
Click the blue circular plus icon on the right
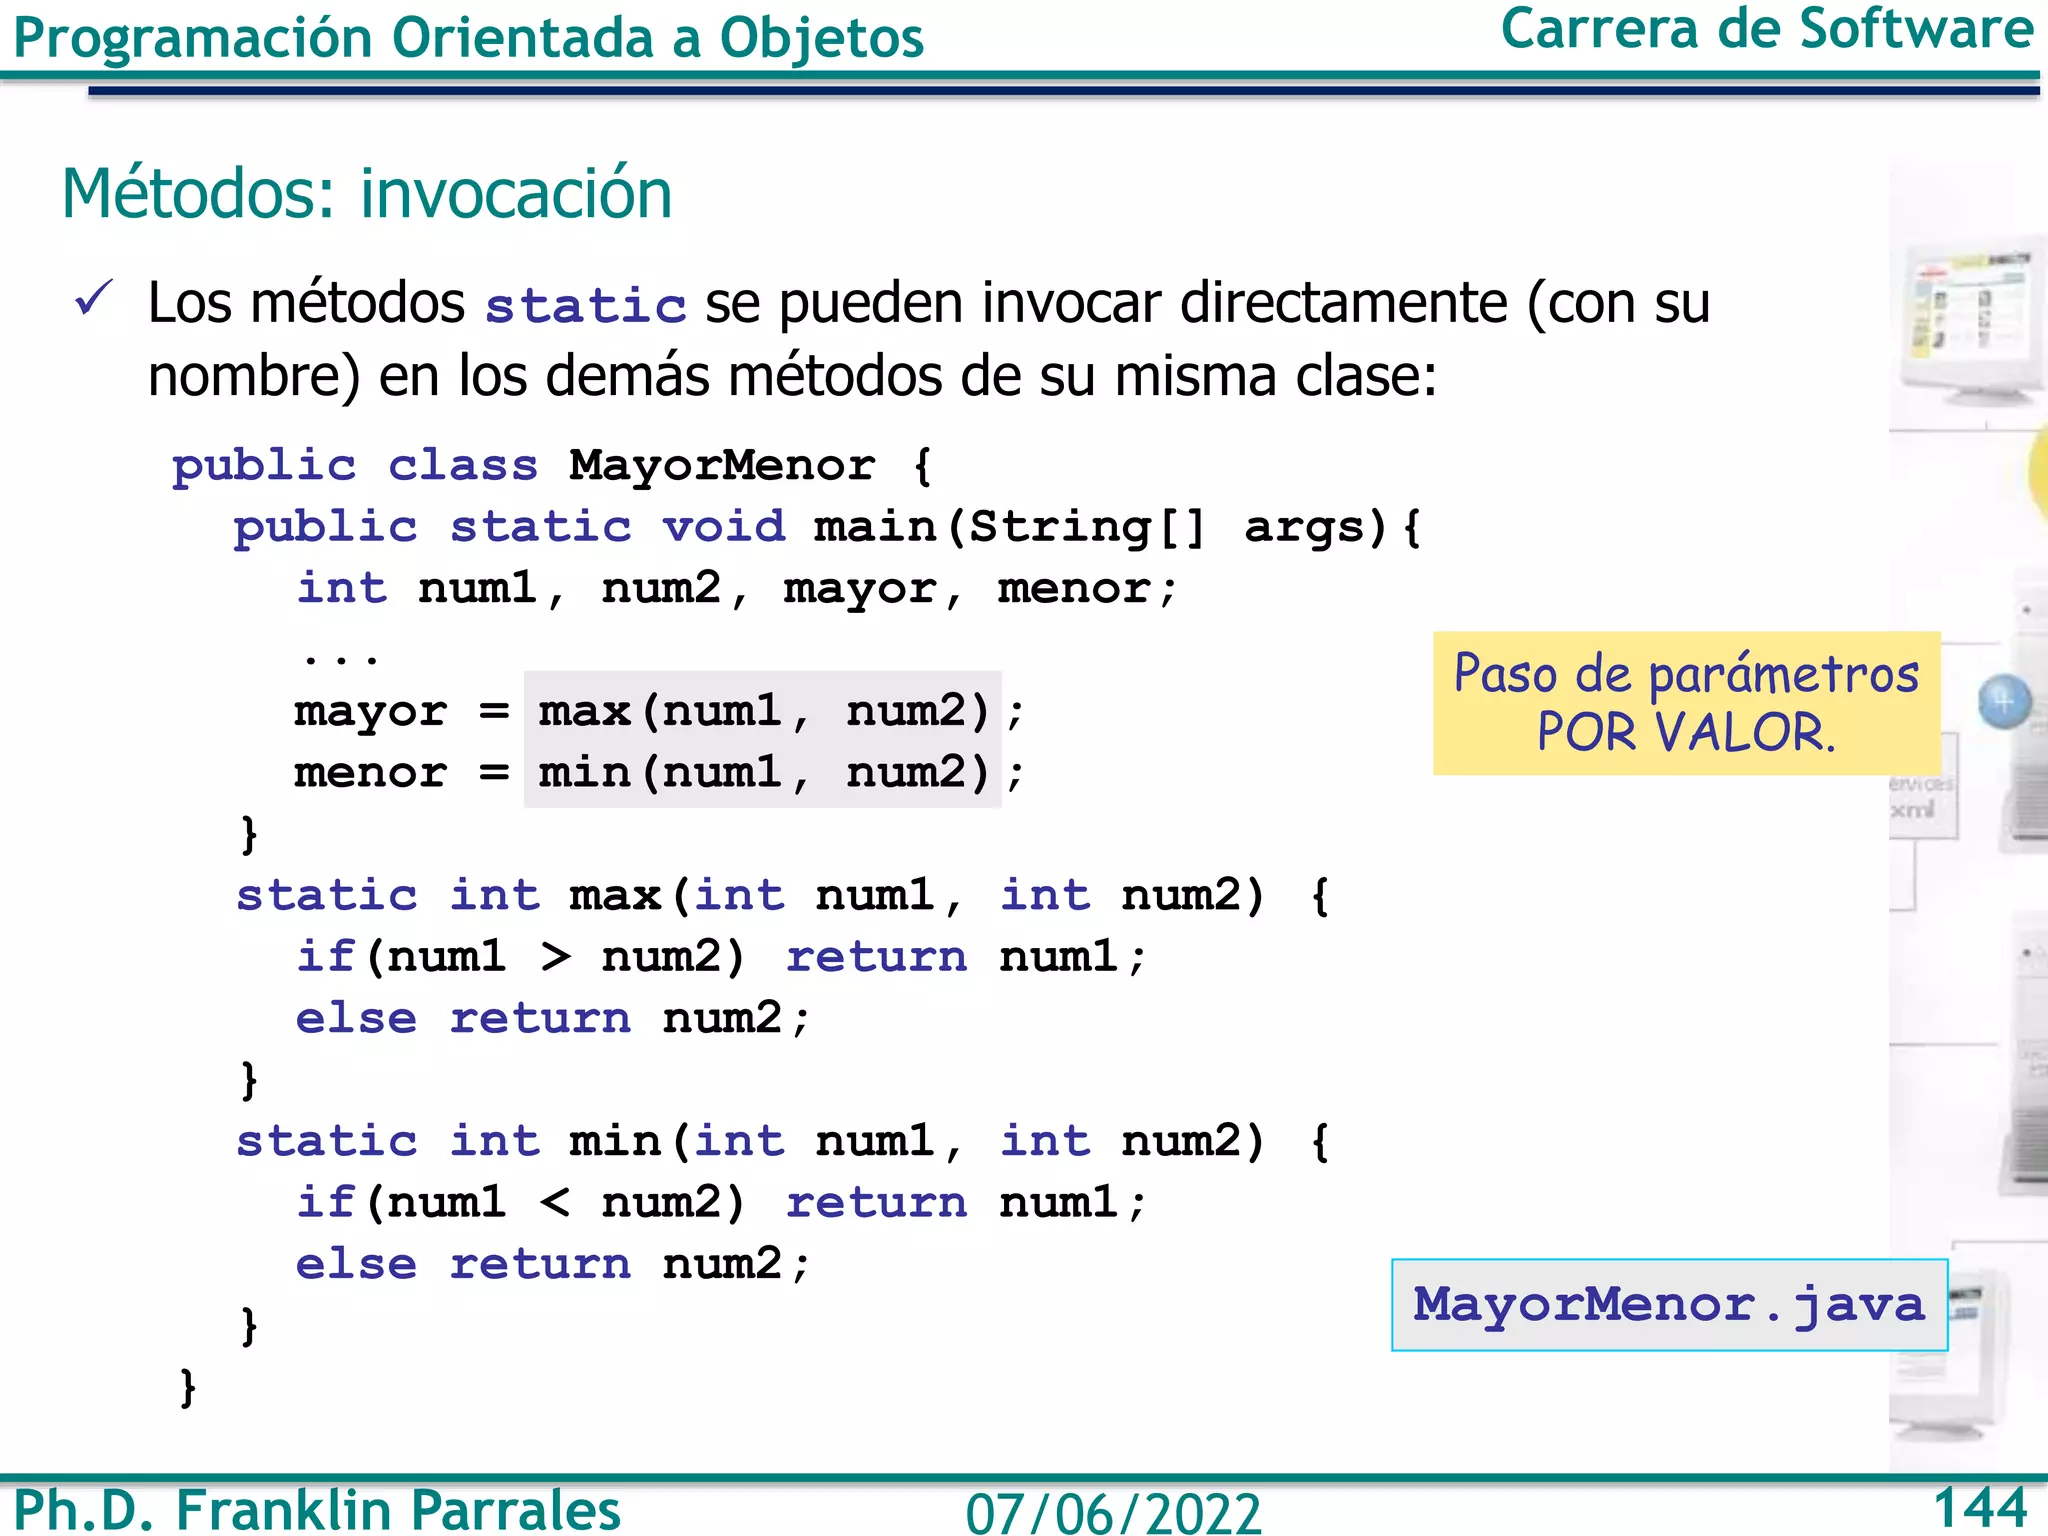click(2005, 701)
